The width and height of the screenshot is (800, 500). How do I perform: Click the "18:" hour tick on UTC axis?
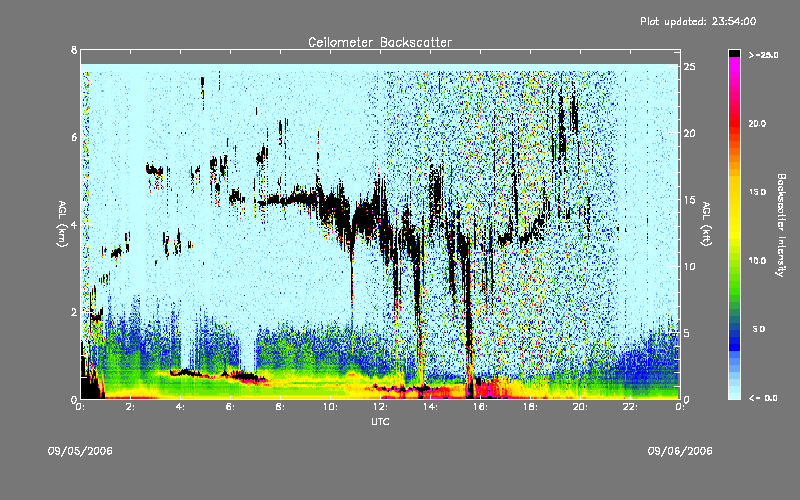tap(530, 407)
